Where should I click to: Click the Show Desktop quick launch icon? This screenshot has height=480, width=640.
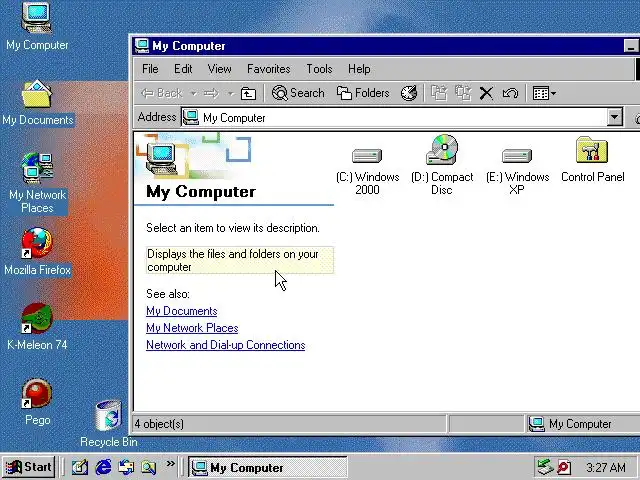(x=80, y=467)
